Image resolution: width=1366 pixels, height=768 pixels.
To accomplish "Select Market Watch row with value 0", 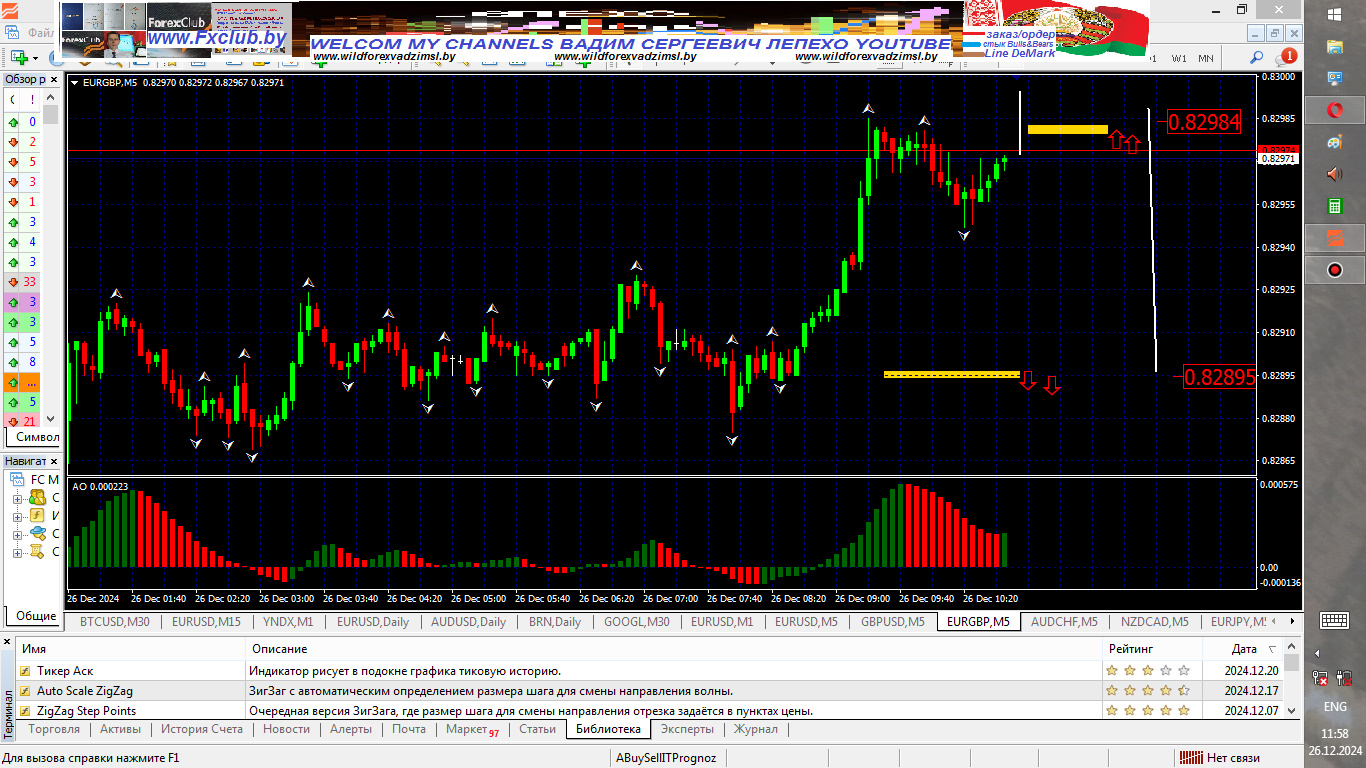I will (23, 122).
